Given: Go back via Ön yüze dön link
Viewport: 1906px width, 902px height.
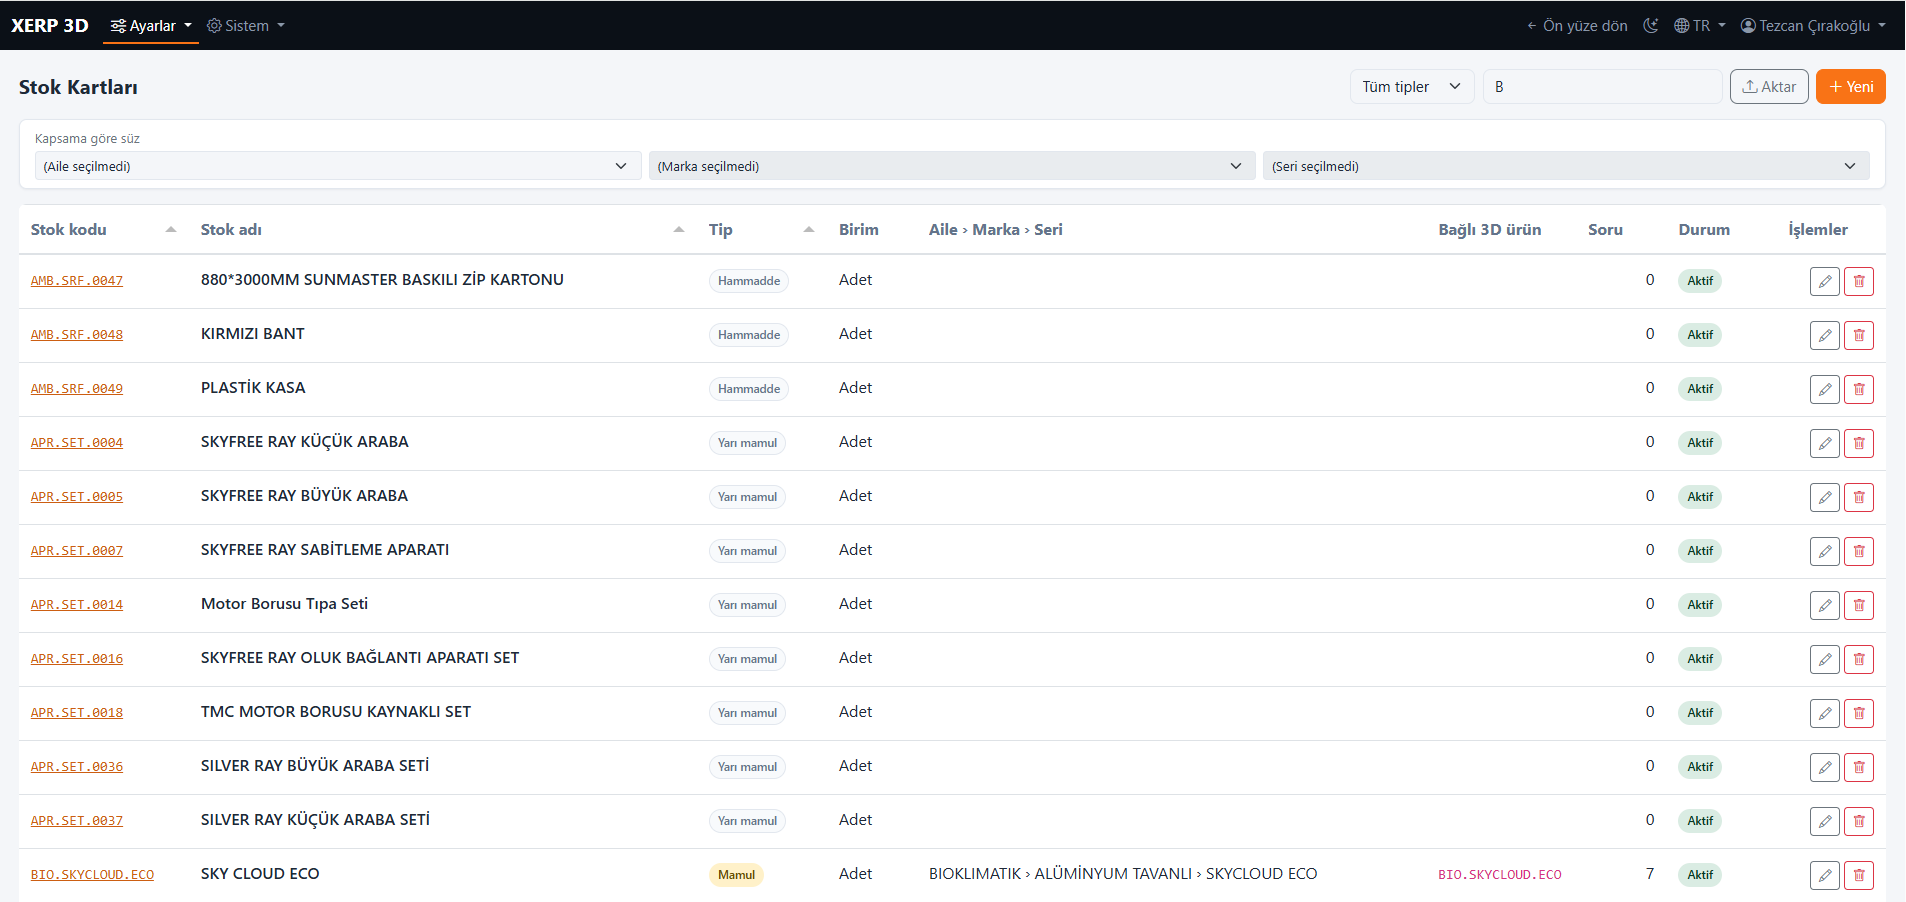Looking at the screenshot, I should pos(1577,26).
